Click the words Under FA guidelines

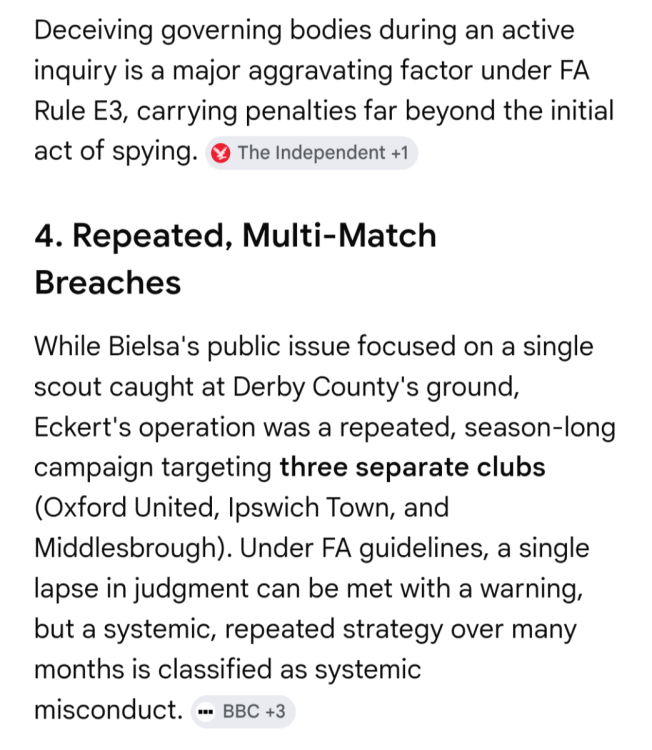tap(364, 548)
